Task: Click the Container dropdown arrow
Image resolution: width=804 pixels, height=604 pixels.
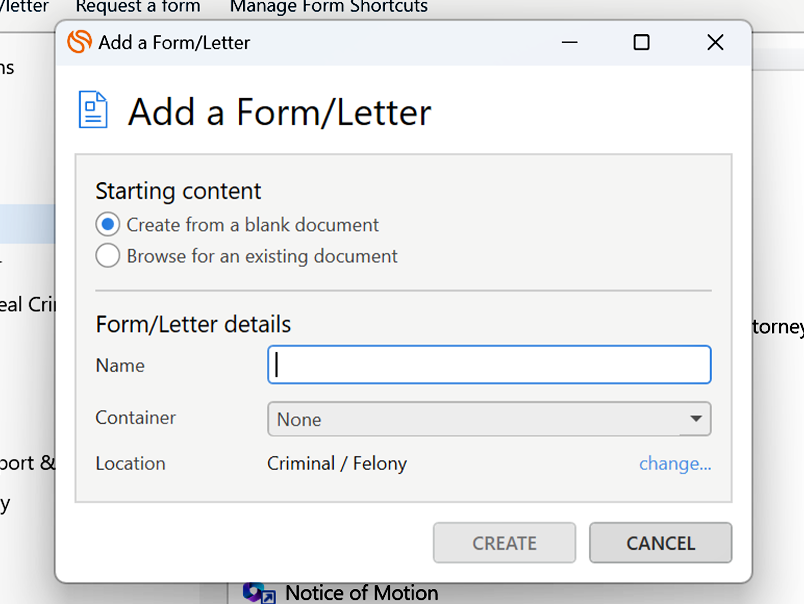Action: tap(696, 419)
